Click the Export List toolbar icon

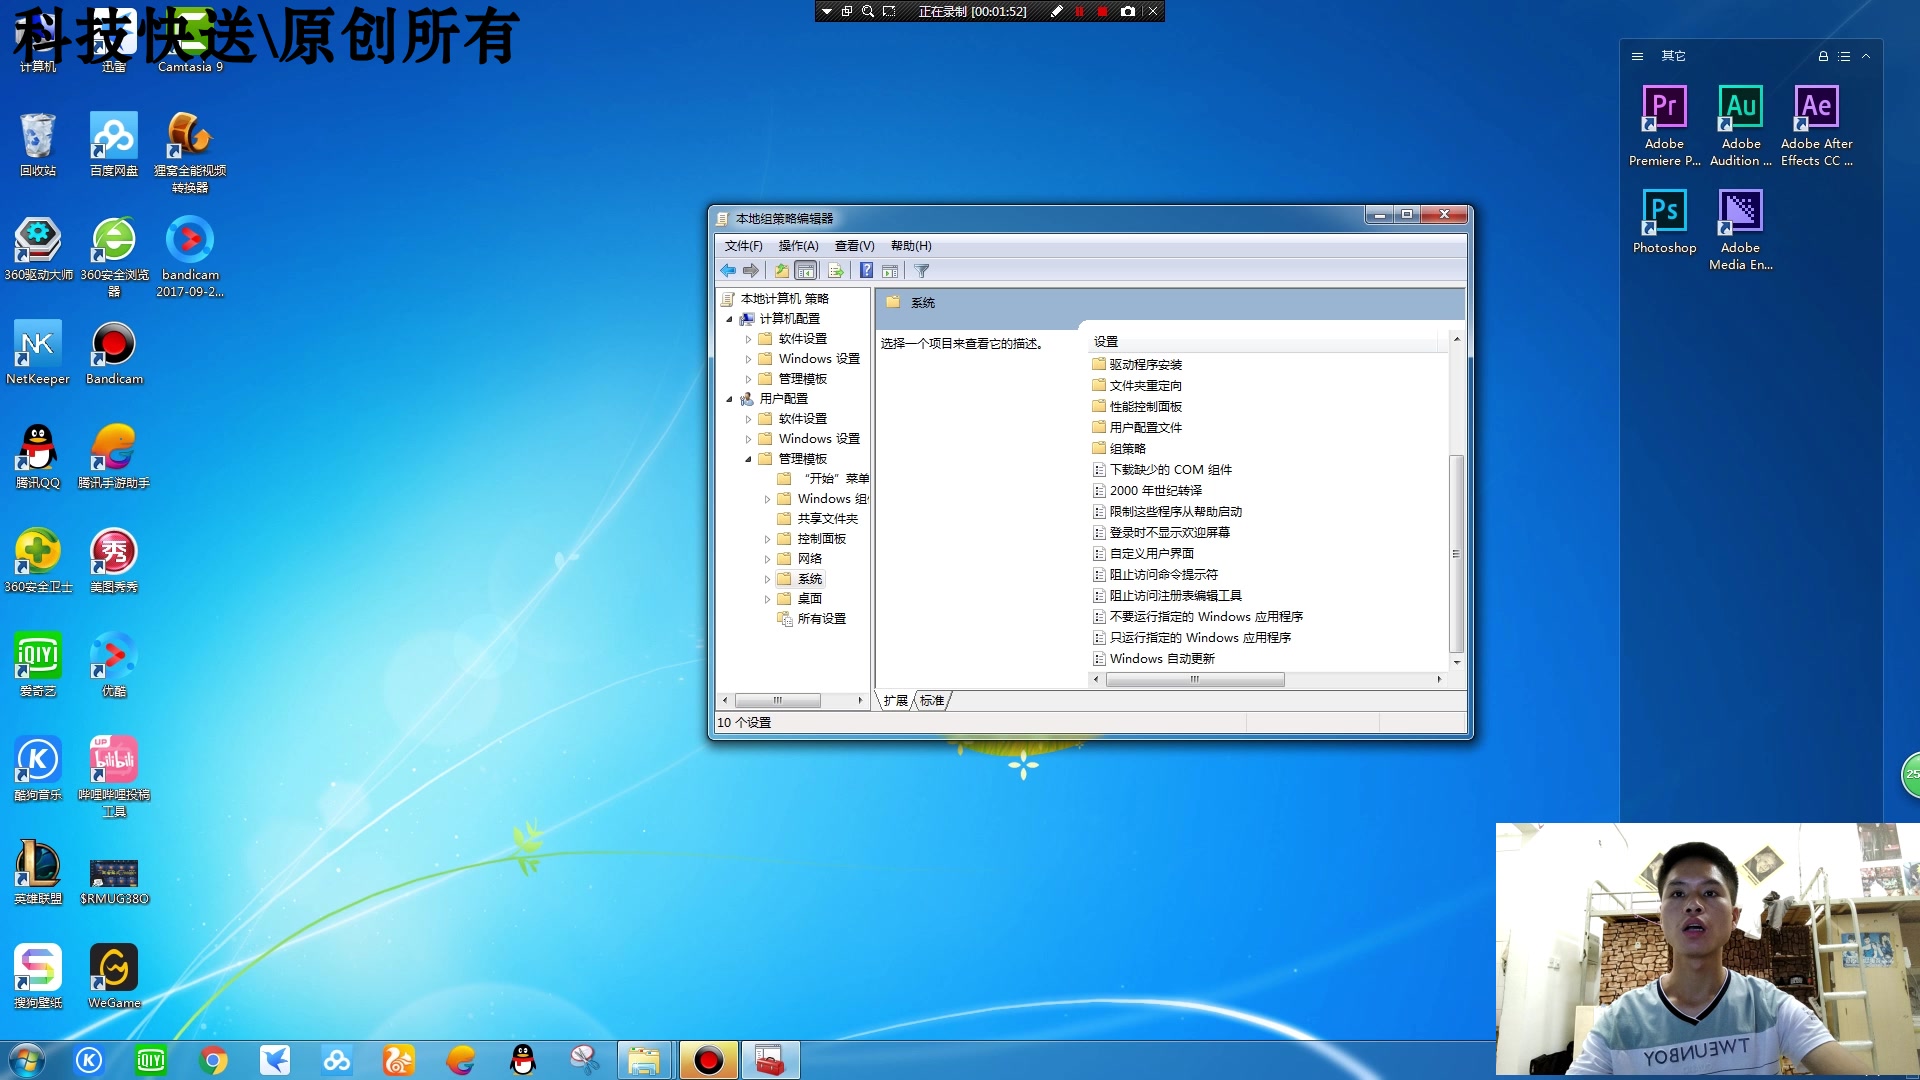click(x=836, y=271)
